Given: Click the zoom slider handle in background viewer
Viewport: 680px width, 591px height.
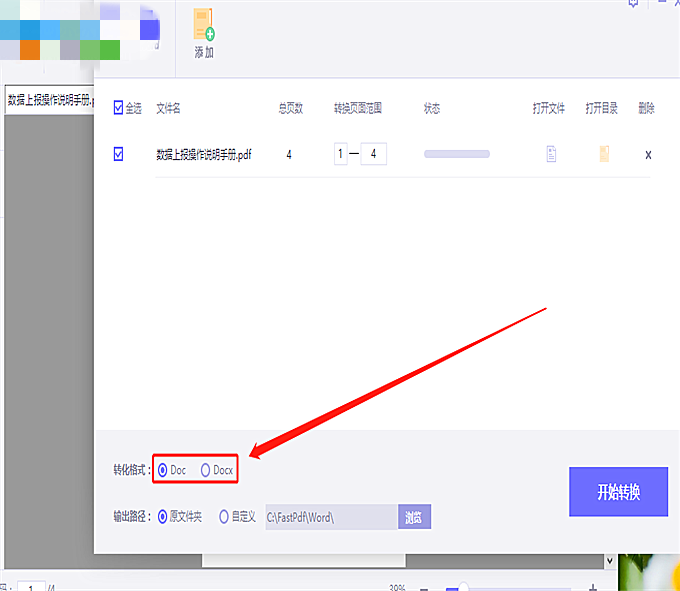Looking at the screenshot, I should coord(463,588).
